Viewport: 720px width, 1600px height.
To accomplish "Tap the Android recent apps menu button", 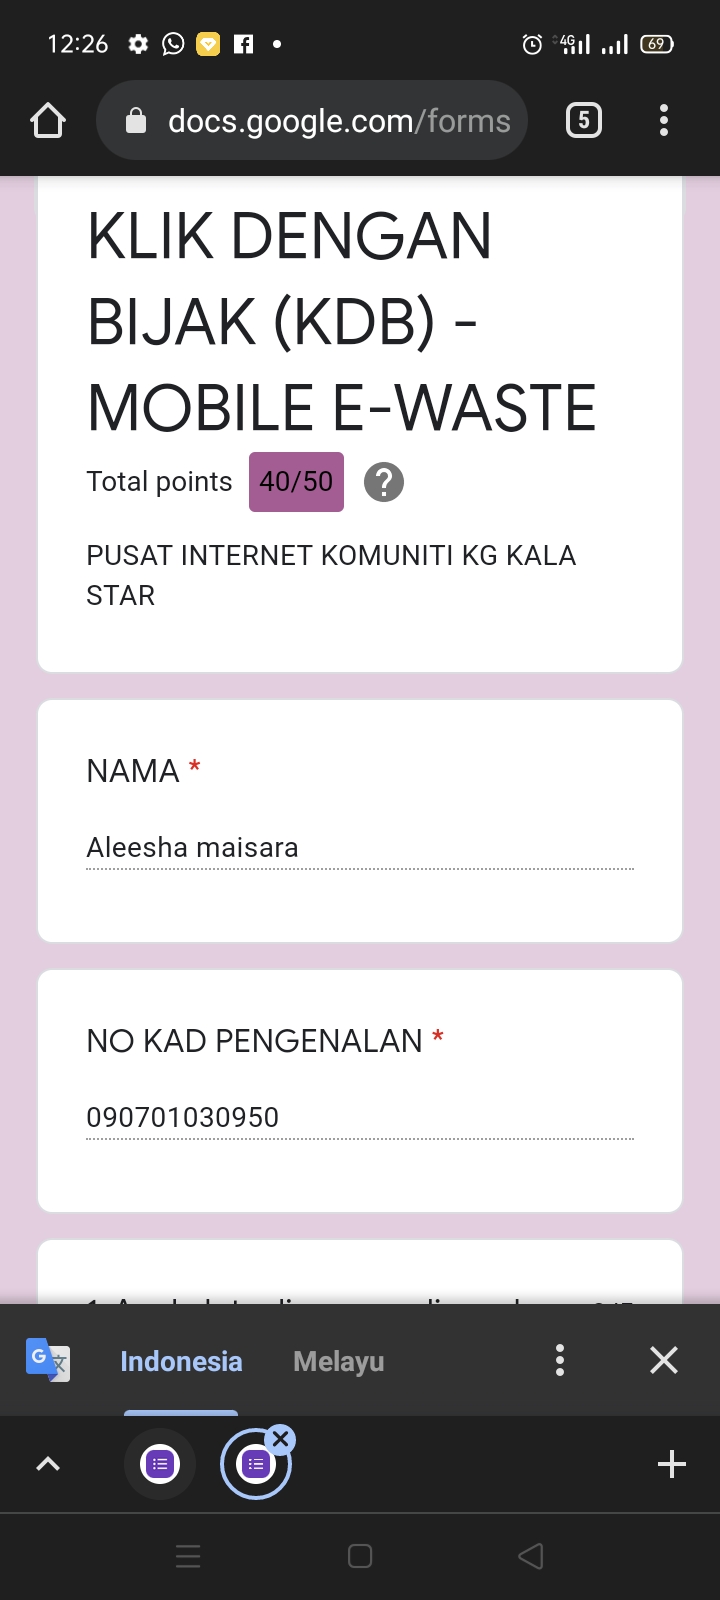I will point(188,1556).
